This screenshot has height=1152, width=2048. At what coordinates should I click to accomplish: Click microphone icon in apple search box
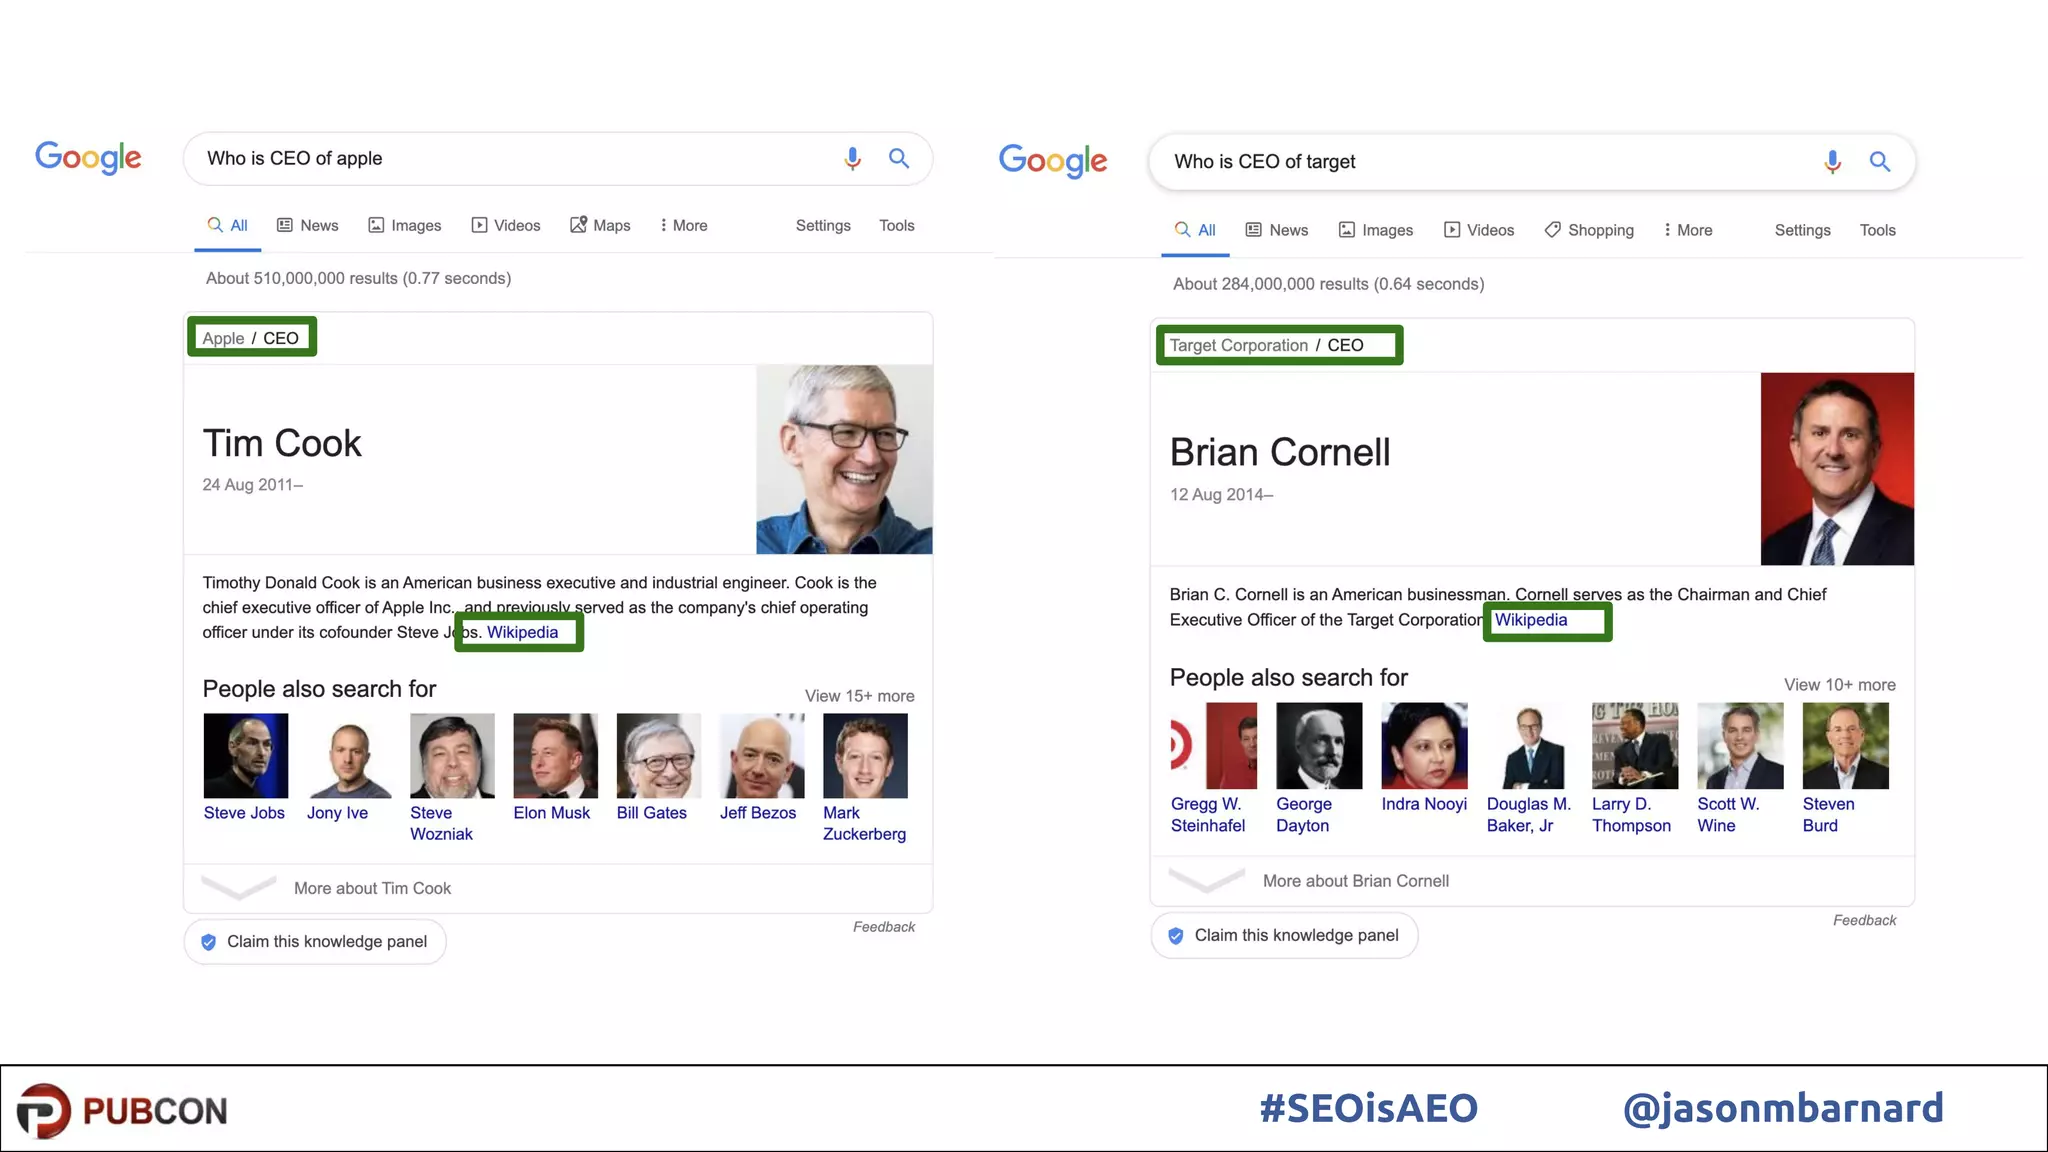tap(852, 159)
